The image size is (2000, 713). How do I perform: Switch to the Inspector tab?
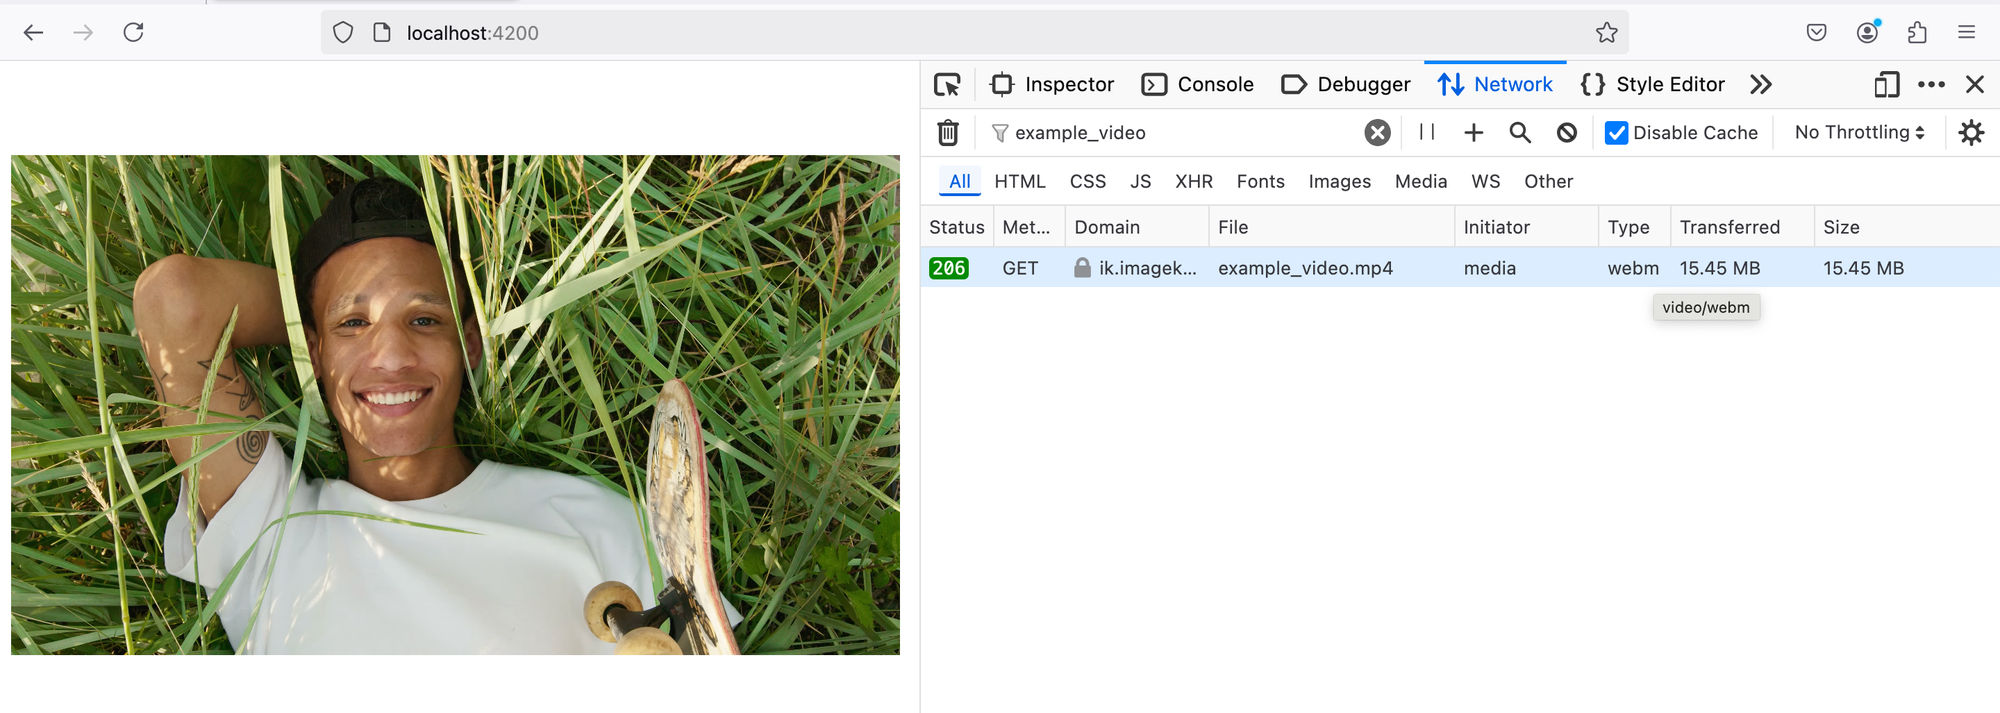[1052, 85]
